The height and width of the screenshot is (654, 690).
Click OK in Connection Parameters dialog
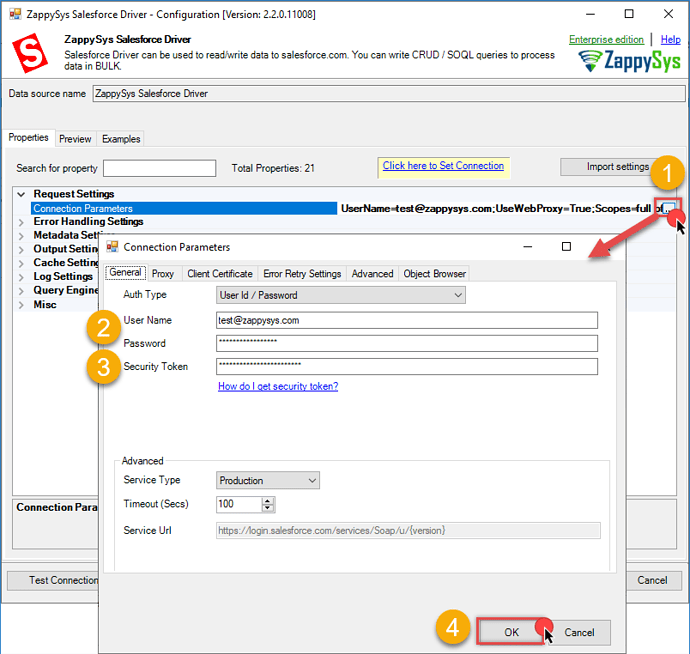tap(511, 632)
